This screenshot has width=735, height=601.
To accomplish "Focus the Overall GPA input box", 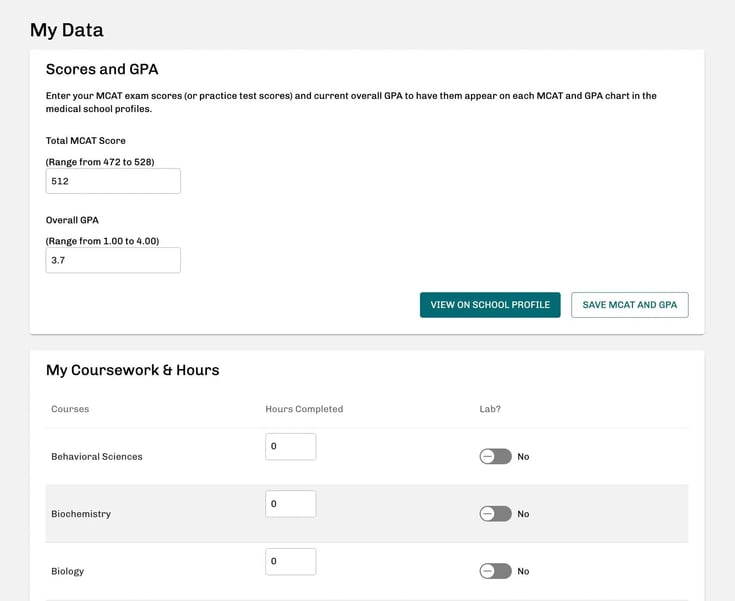I will [113, 260].
